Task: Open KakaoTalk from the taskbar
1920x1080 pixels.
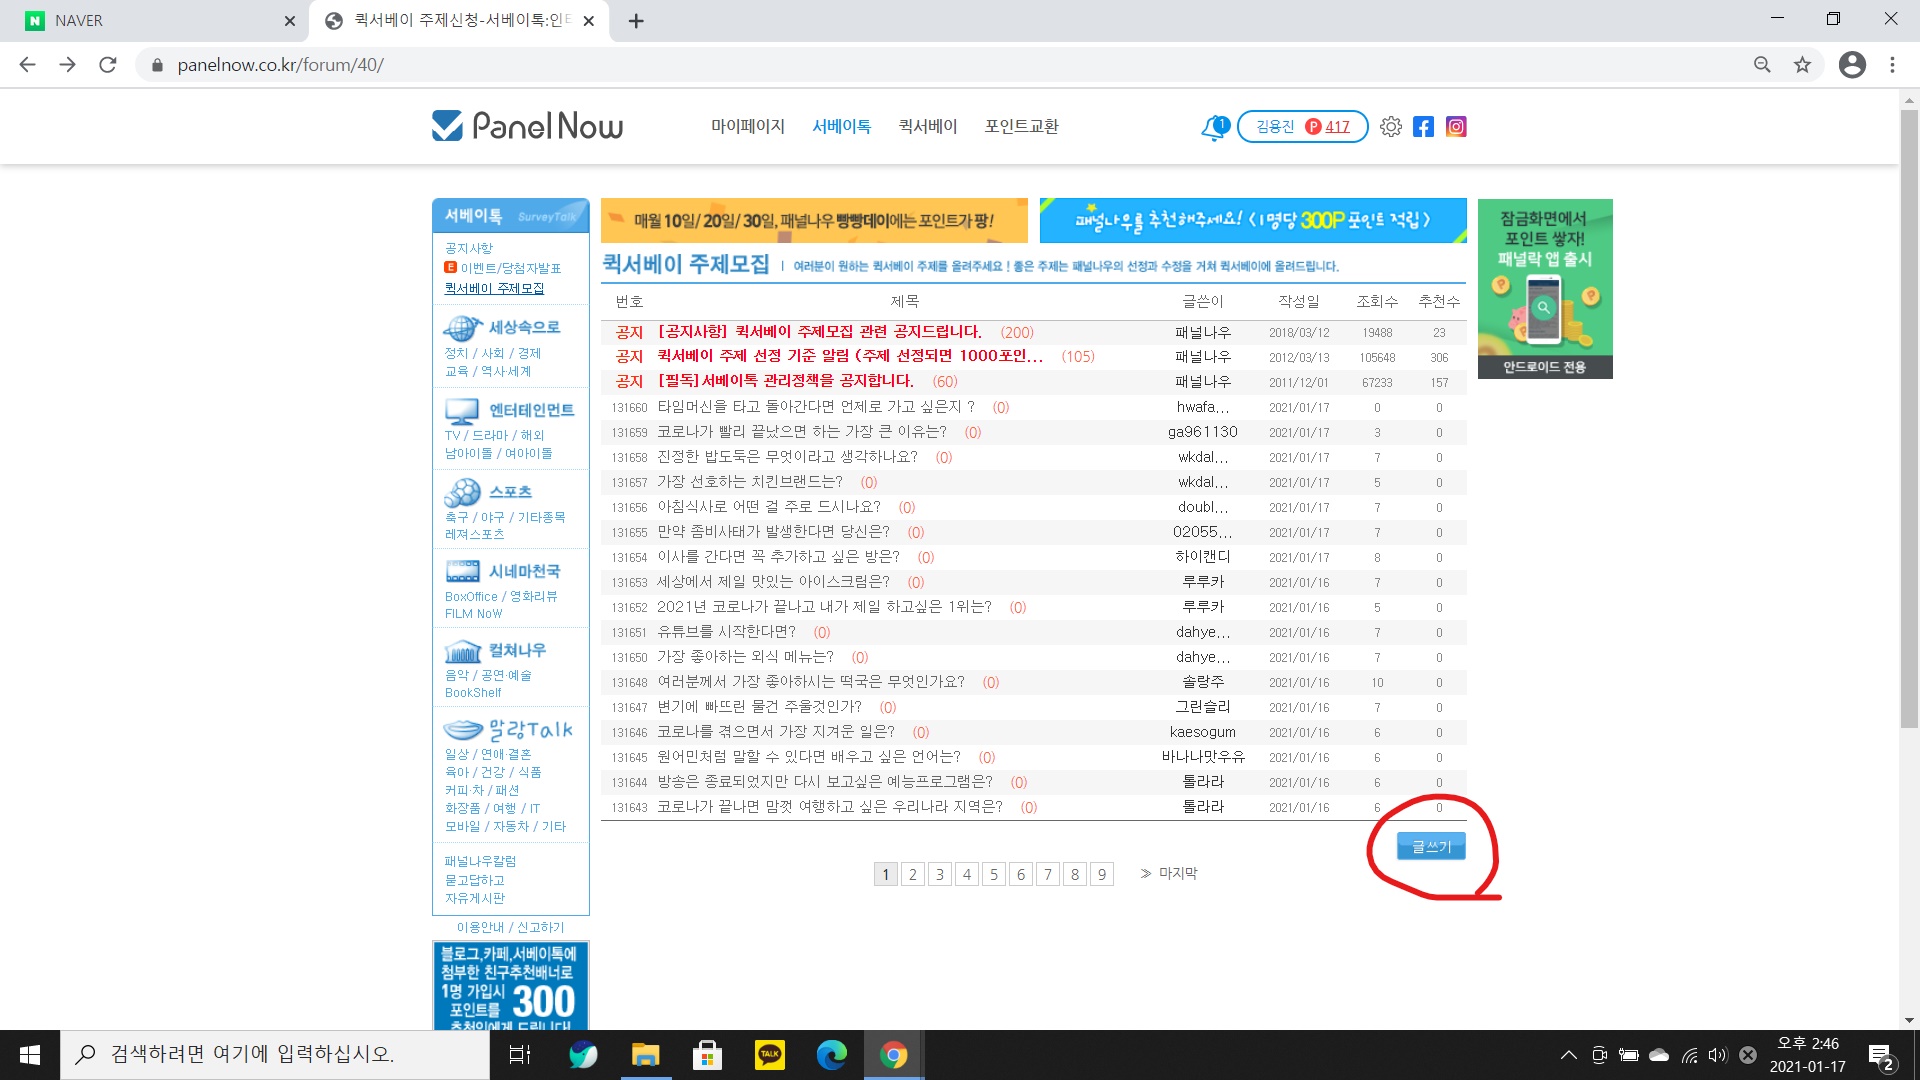Action: pyautogui.click(x=769, y=1054)
